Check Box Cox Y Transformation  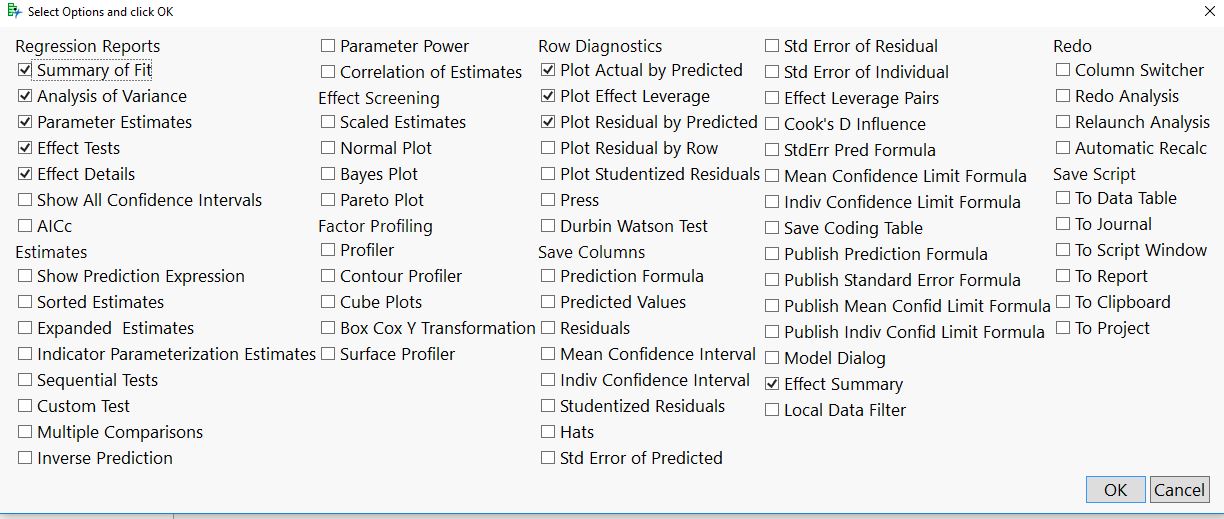328,329
